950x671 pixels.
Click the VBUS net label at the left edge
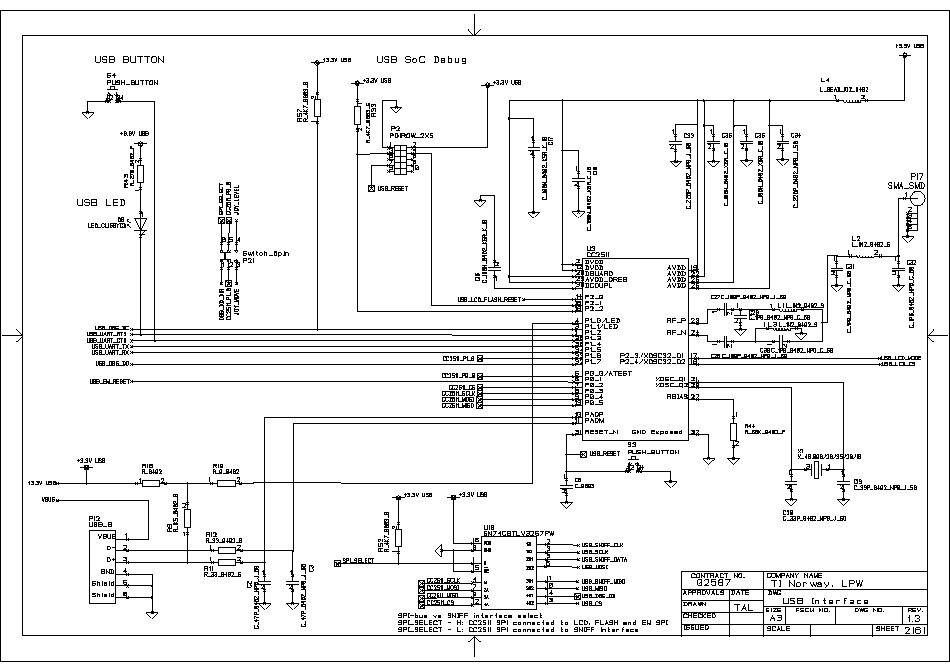click(50, 500)
